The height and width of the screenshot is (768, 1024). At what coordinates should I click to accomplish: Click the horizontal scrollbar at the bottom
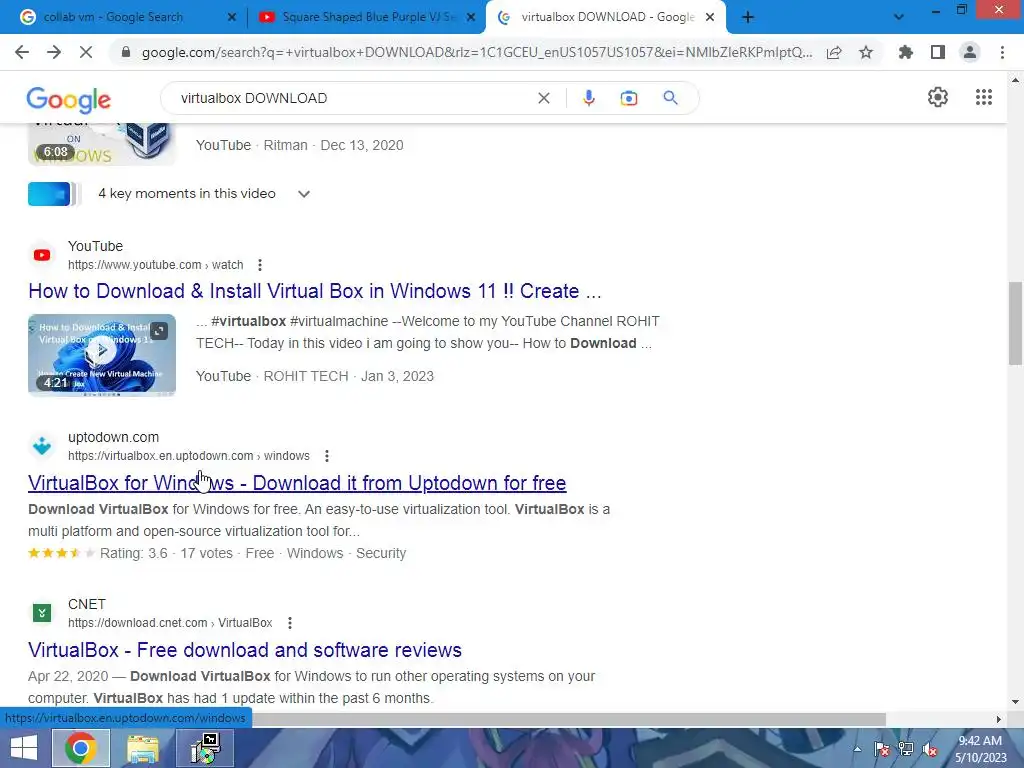pyautogui.click(x=569, y=719)
